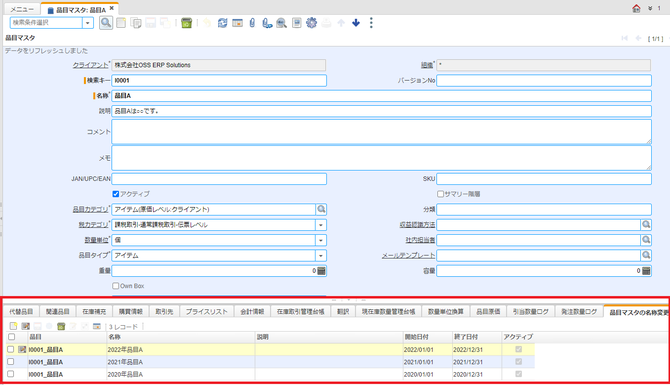Viewport: 670px width, 385px height.
Task: Click the JAN/UPC/EAN input field
Action: coord(219,179)
